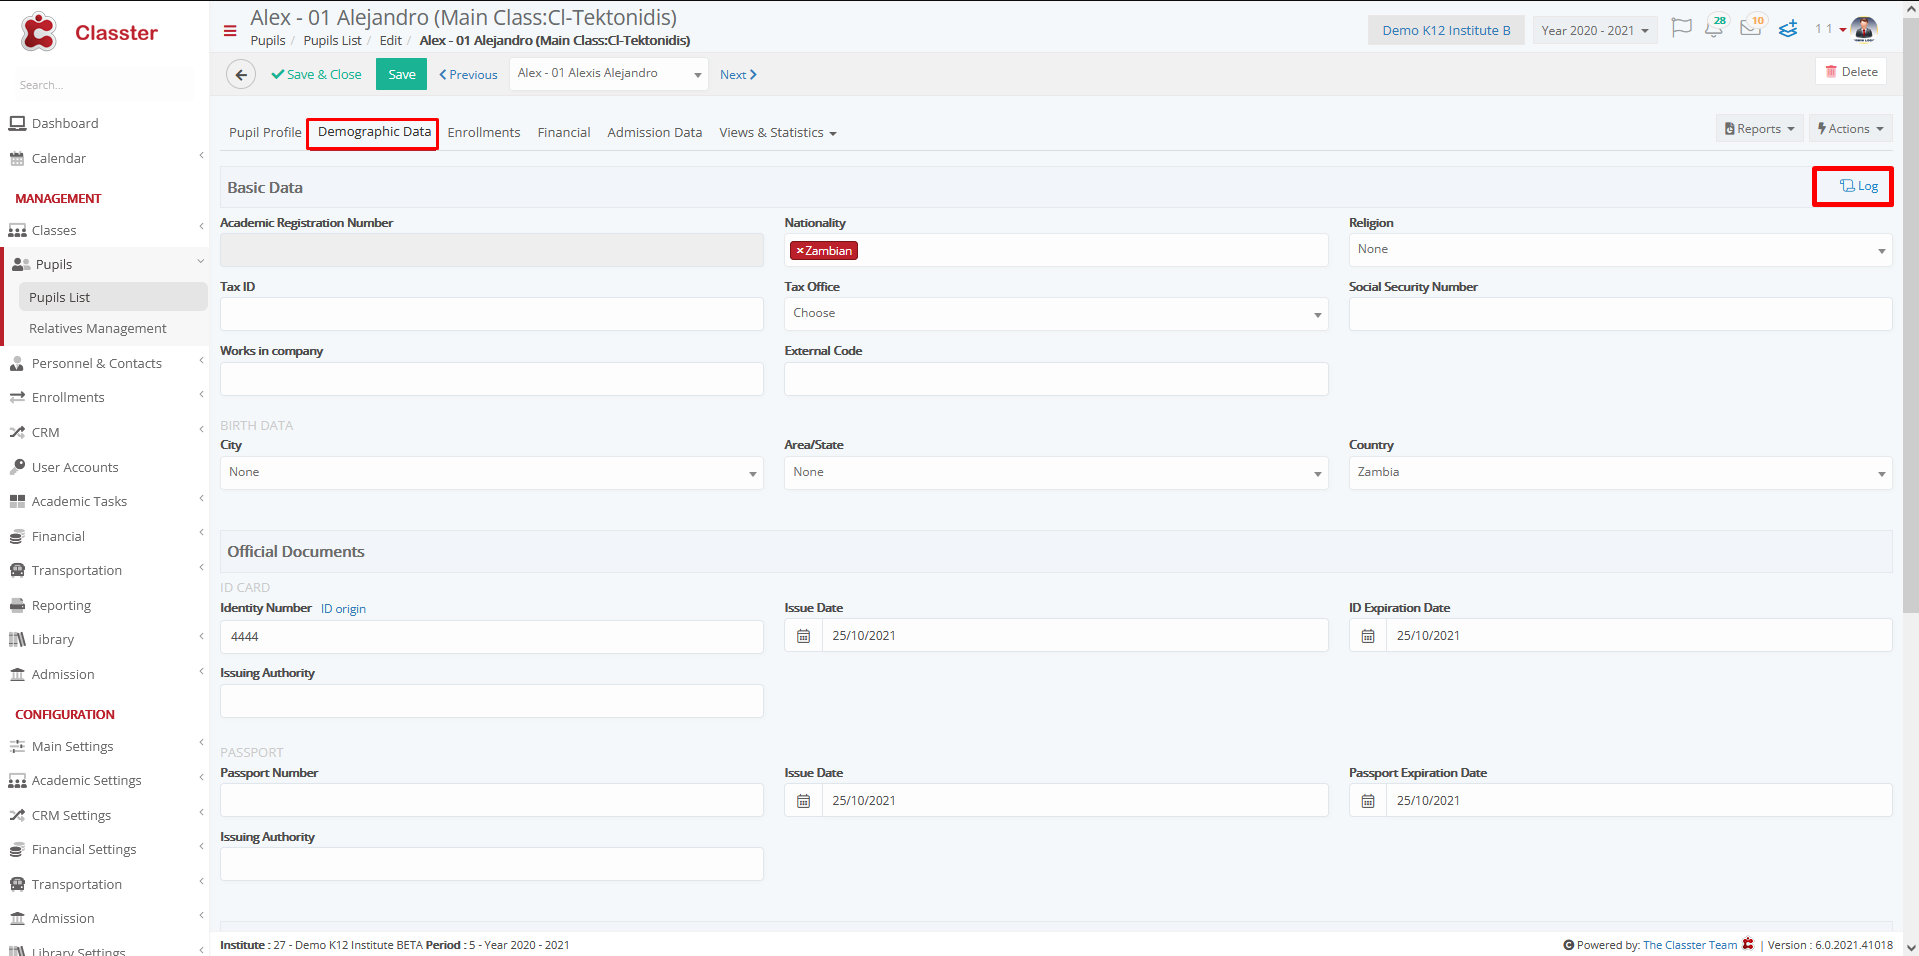Open ID Expiration Date calendar icon
Screen dimensions: 1919x956
tap(1368, 635)
